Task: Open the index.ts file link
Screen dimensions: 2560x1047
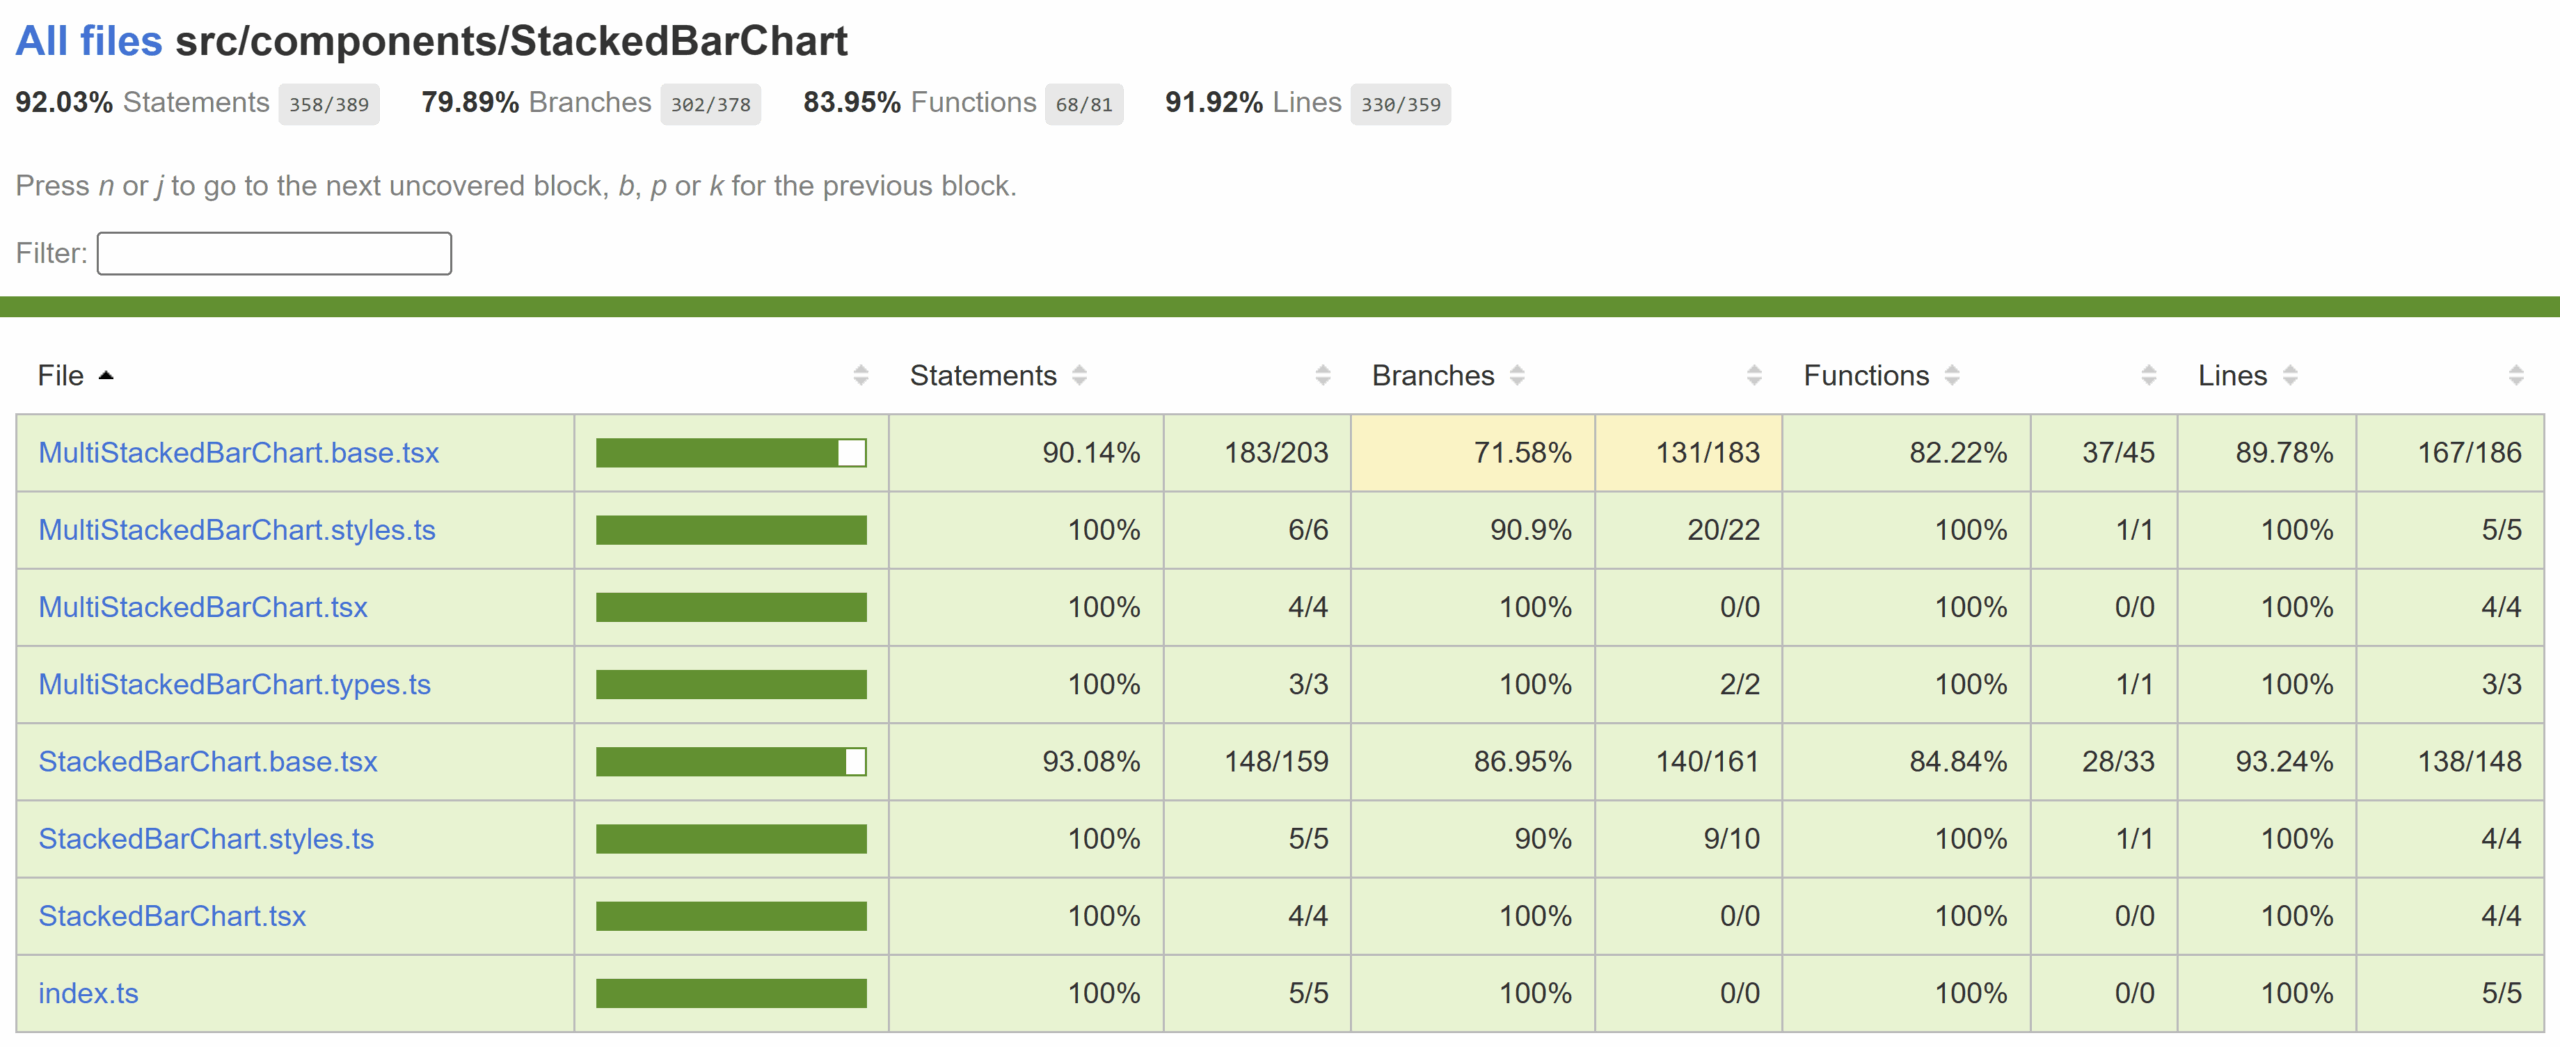Action: tap(88, 994)
